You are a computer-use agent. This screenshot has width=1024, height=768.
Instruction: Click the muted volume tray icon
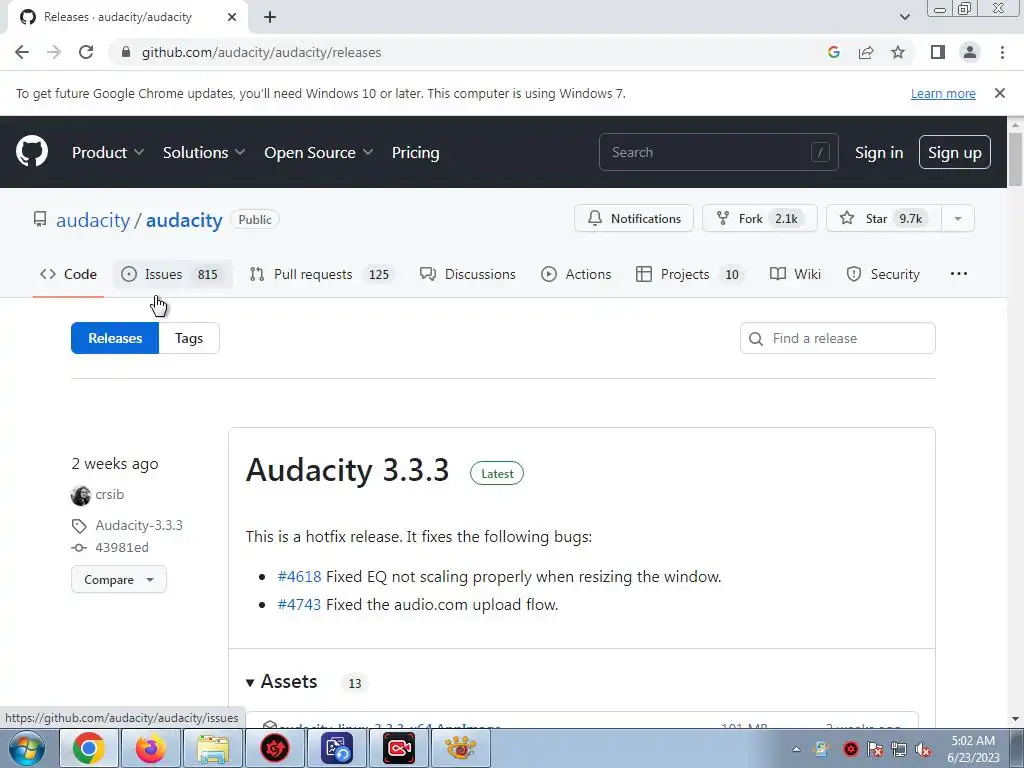pos(923,749)
